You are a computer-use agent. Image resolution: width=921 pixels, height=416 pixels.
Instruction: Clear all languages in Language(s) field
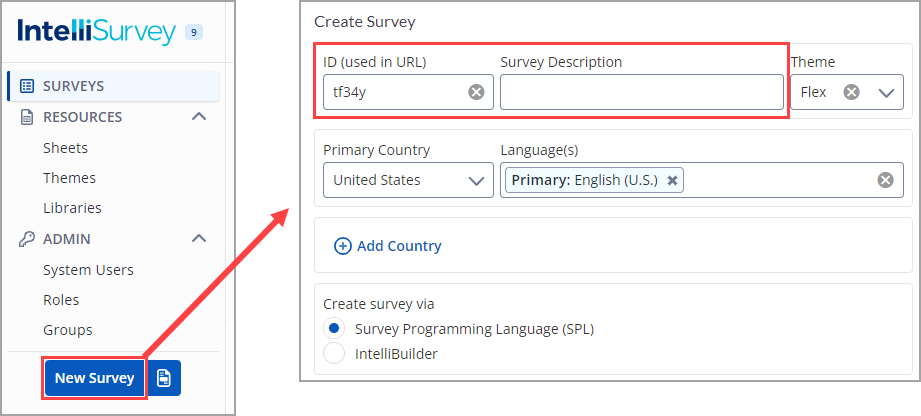[x=885, y=180]
